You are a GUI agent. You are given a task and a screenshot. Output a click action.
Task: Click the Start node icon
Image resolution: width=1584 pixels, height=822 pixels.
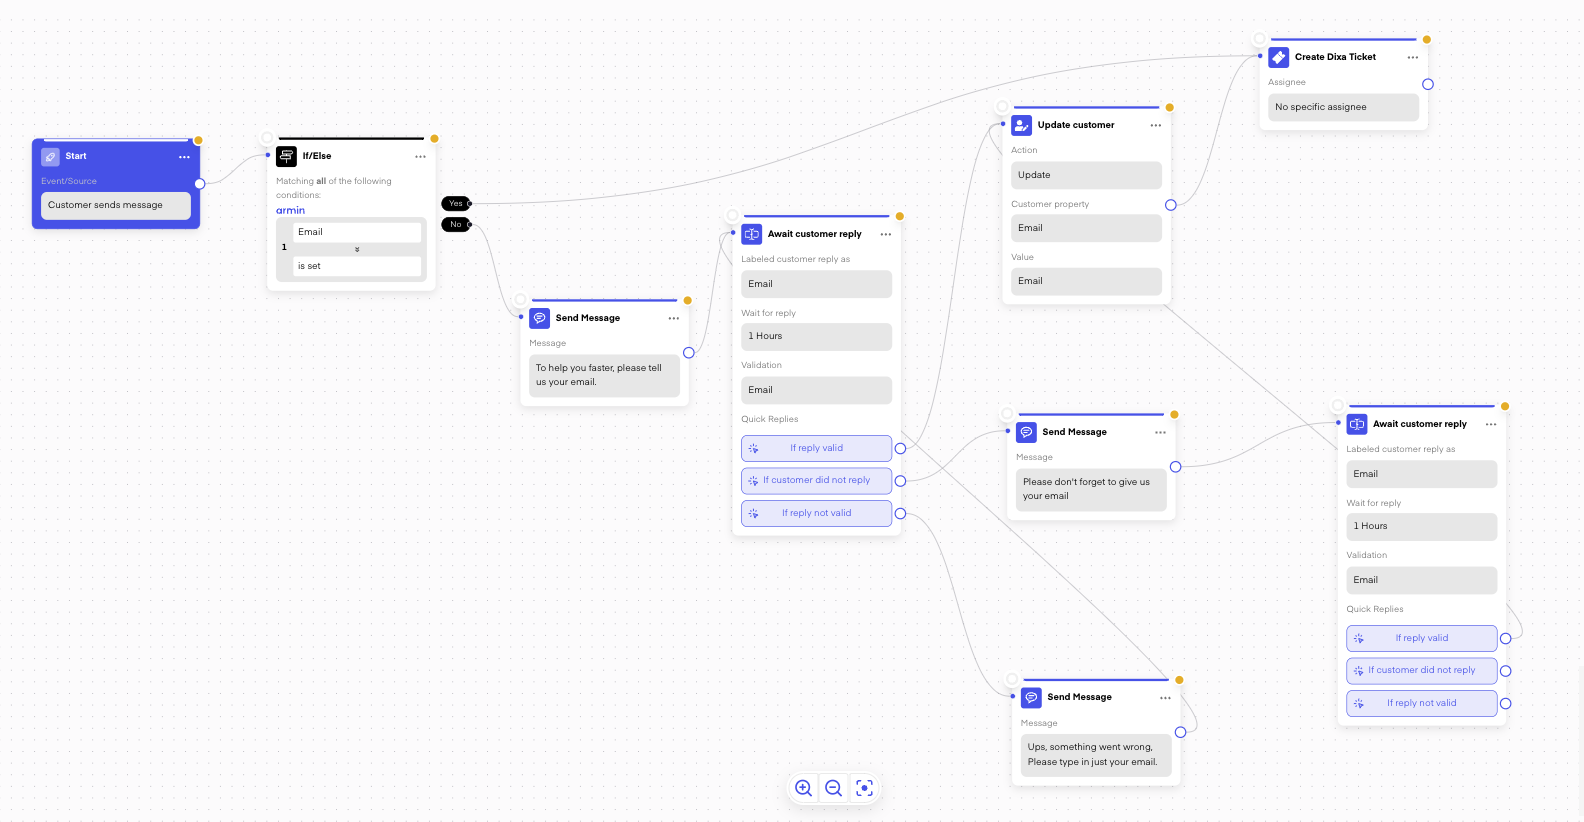pos(50,157)
